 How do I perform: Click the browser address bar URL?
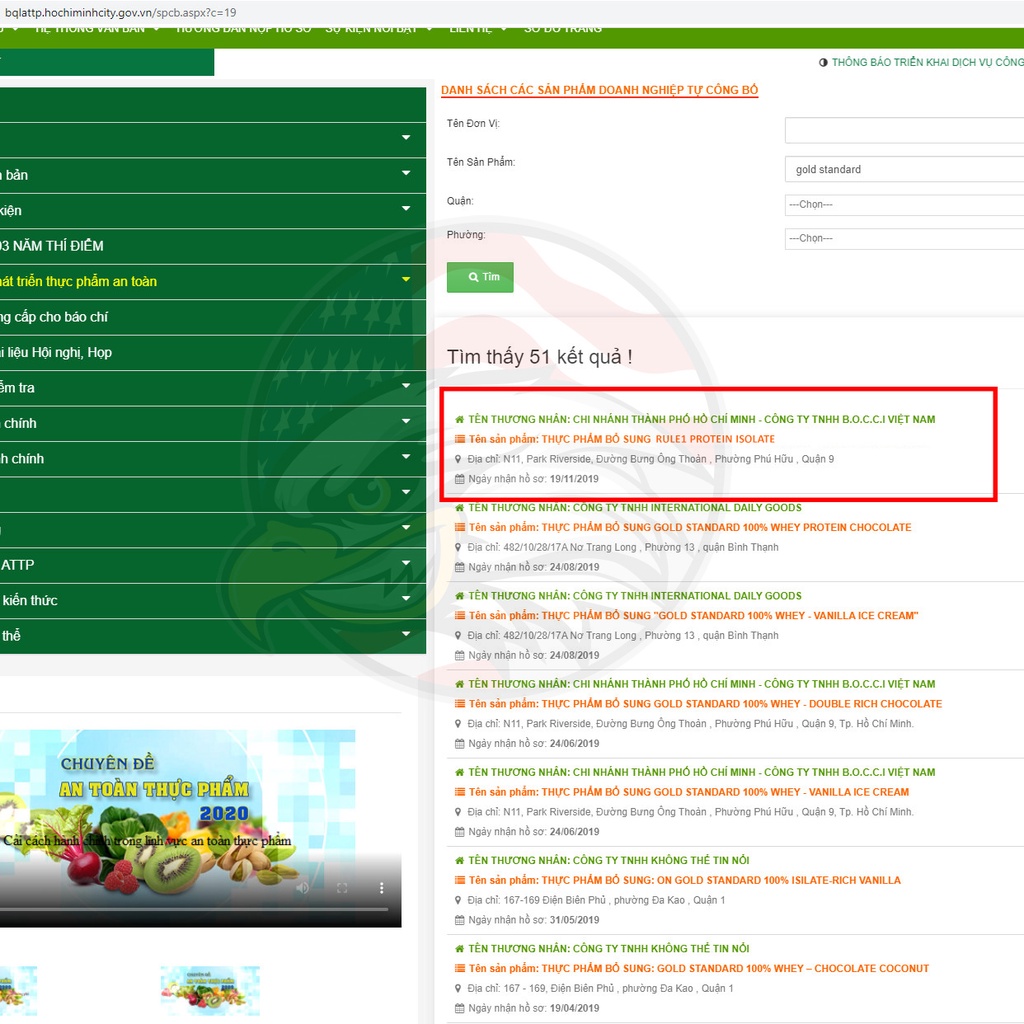coord(120,12)
